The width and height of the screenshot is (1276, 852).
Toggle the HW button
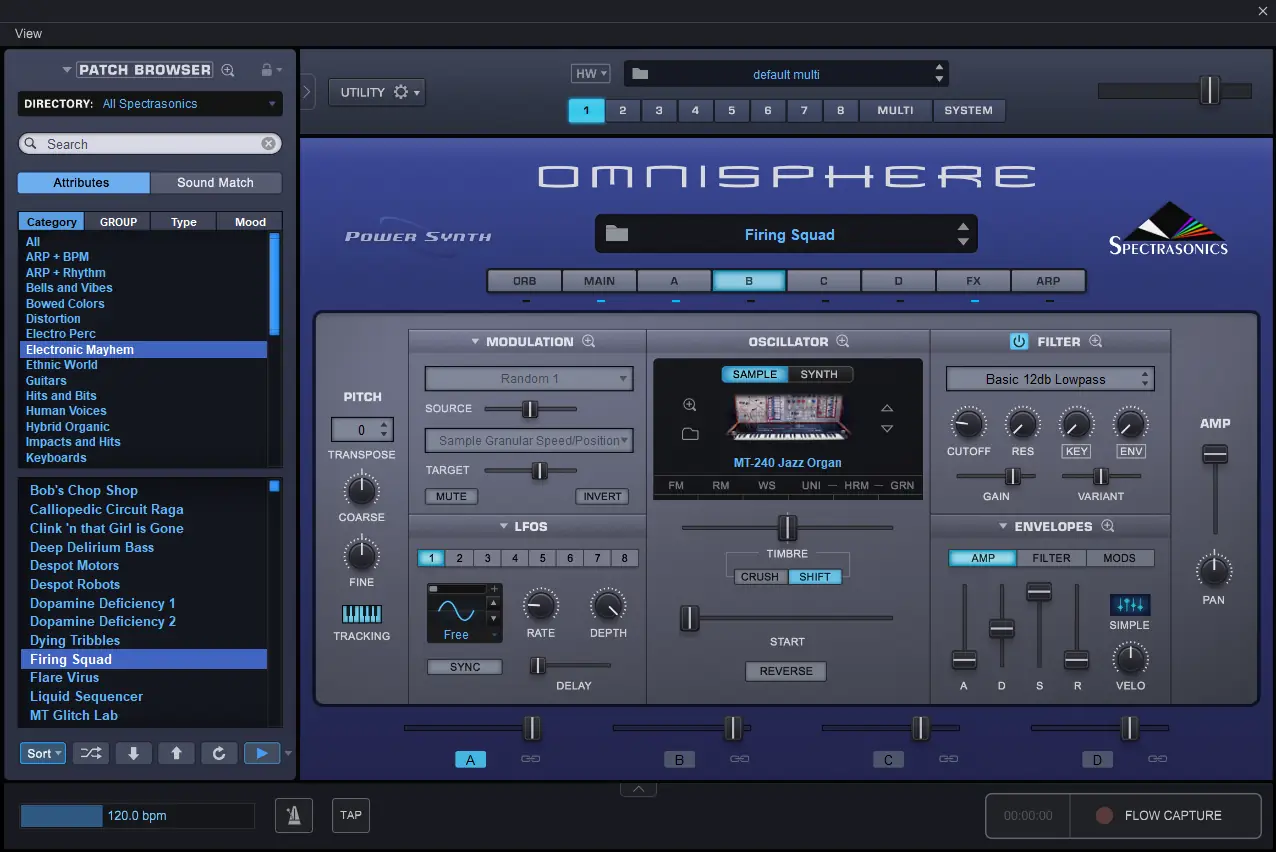point(589,74)
